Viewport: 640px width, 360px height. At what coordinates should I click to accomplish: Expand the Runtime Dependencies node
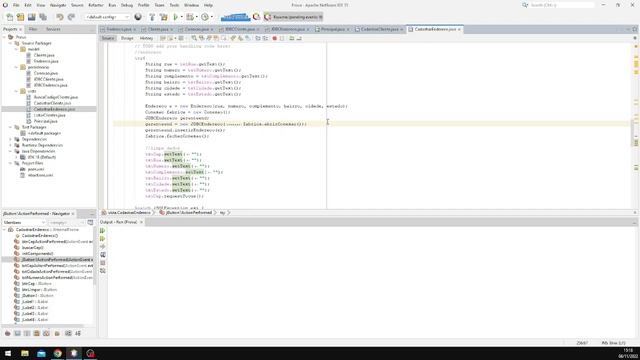point(11,145)
